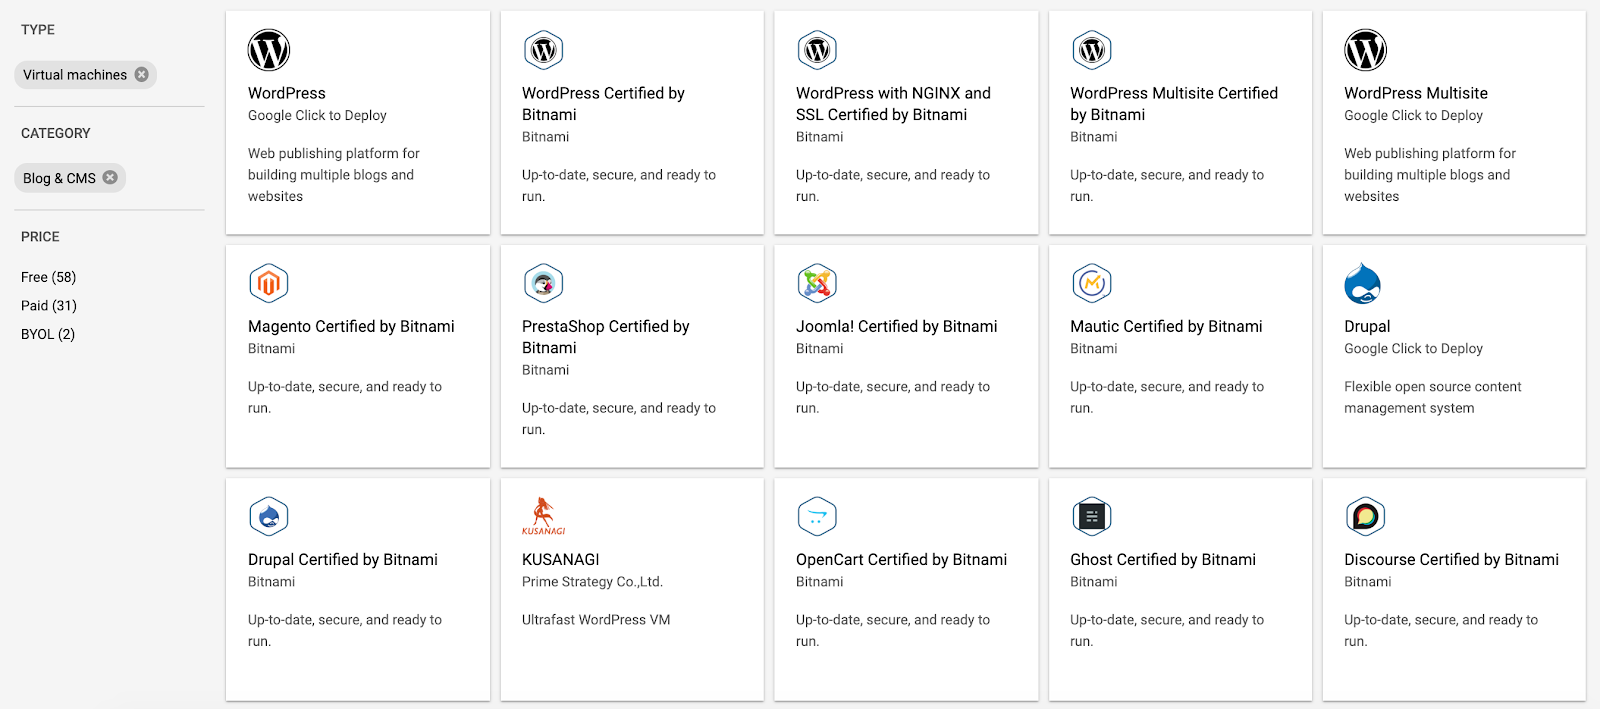Click Bitnami publisher under Ghost Certified

pos(1093,582)
